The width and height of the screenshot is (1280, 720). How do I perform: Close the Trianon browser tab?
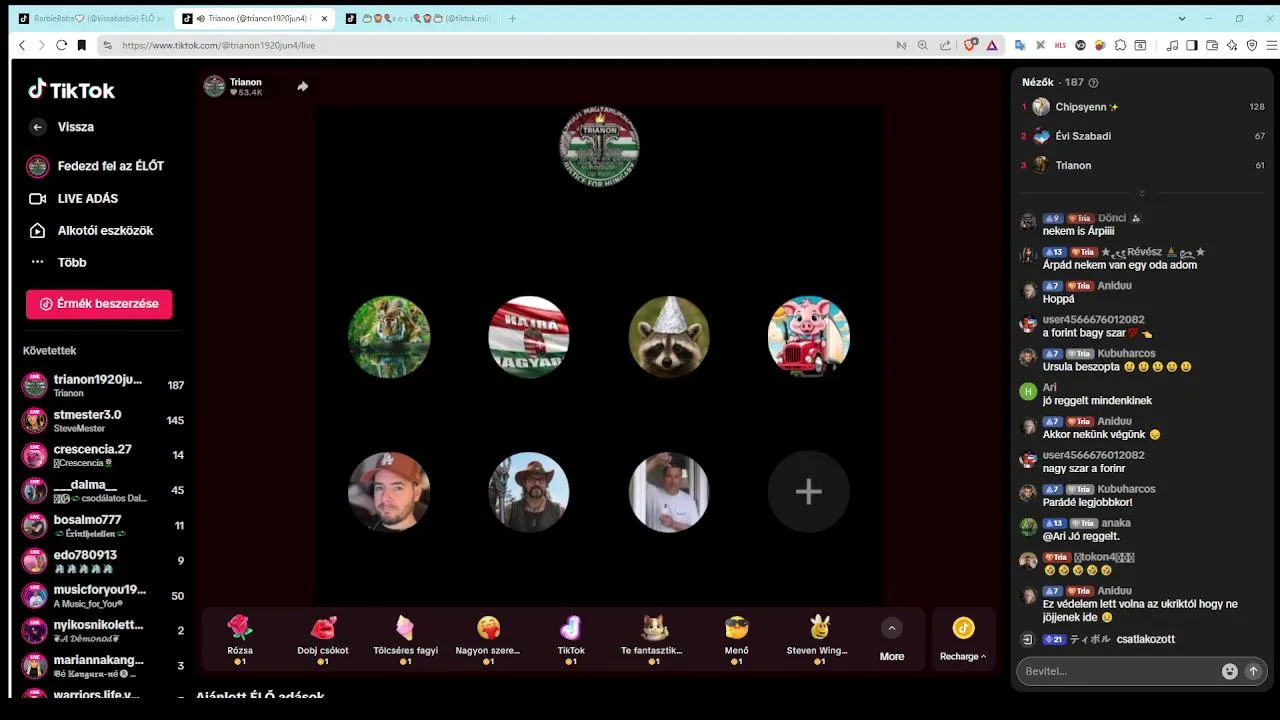point(324,18)
